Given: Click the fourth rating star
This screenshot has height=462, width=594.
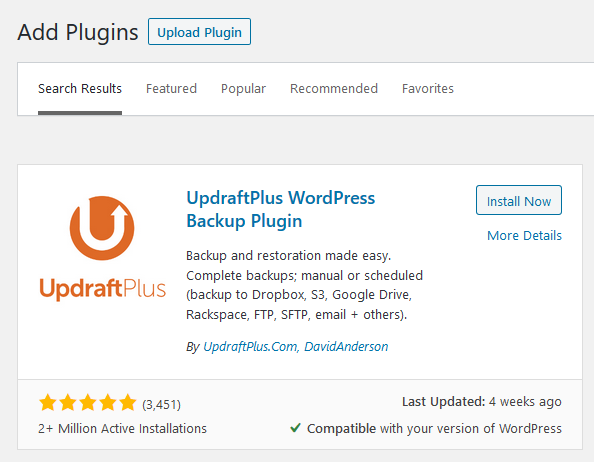Looking at the screenshot, I should click(x=108, y=403).
